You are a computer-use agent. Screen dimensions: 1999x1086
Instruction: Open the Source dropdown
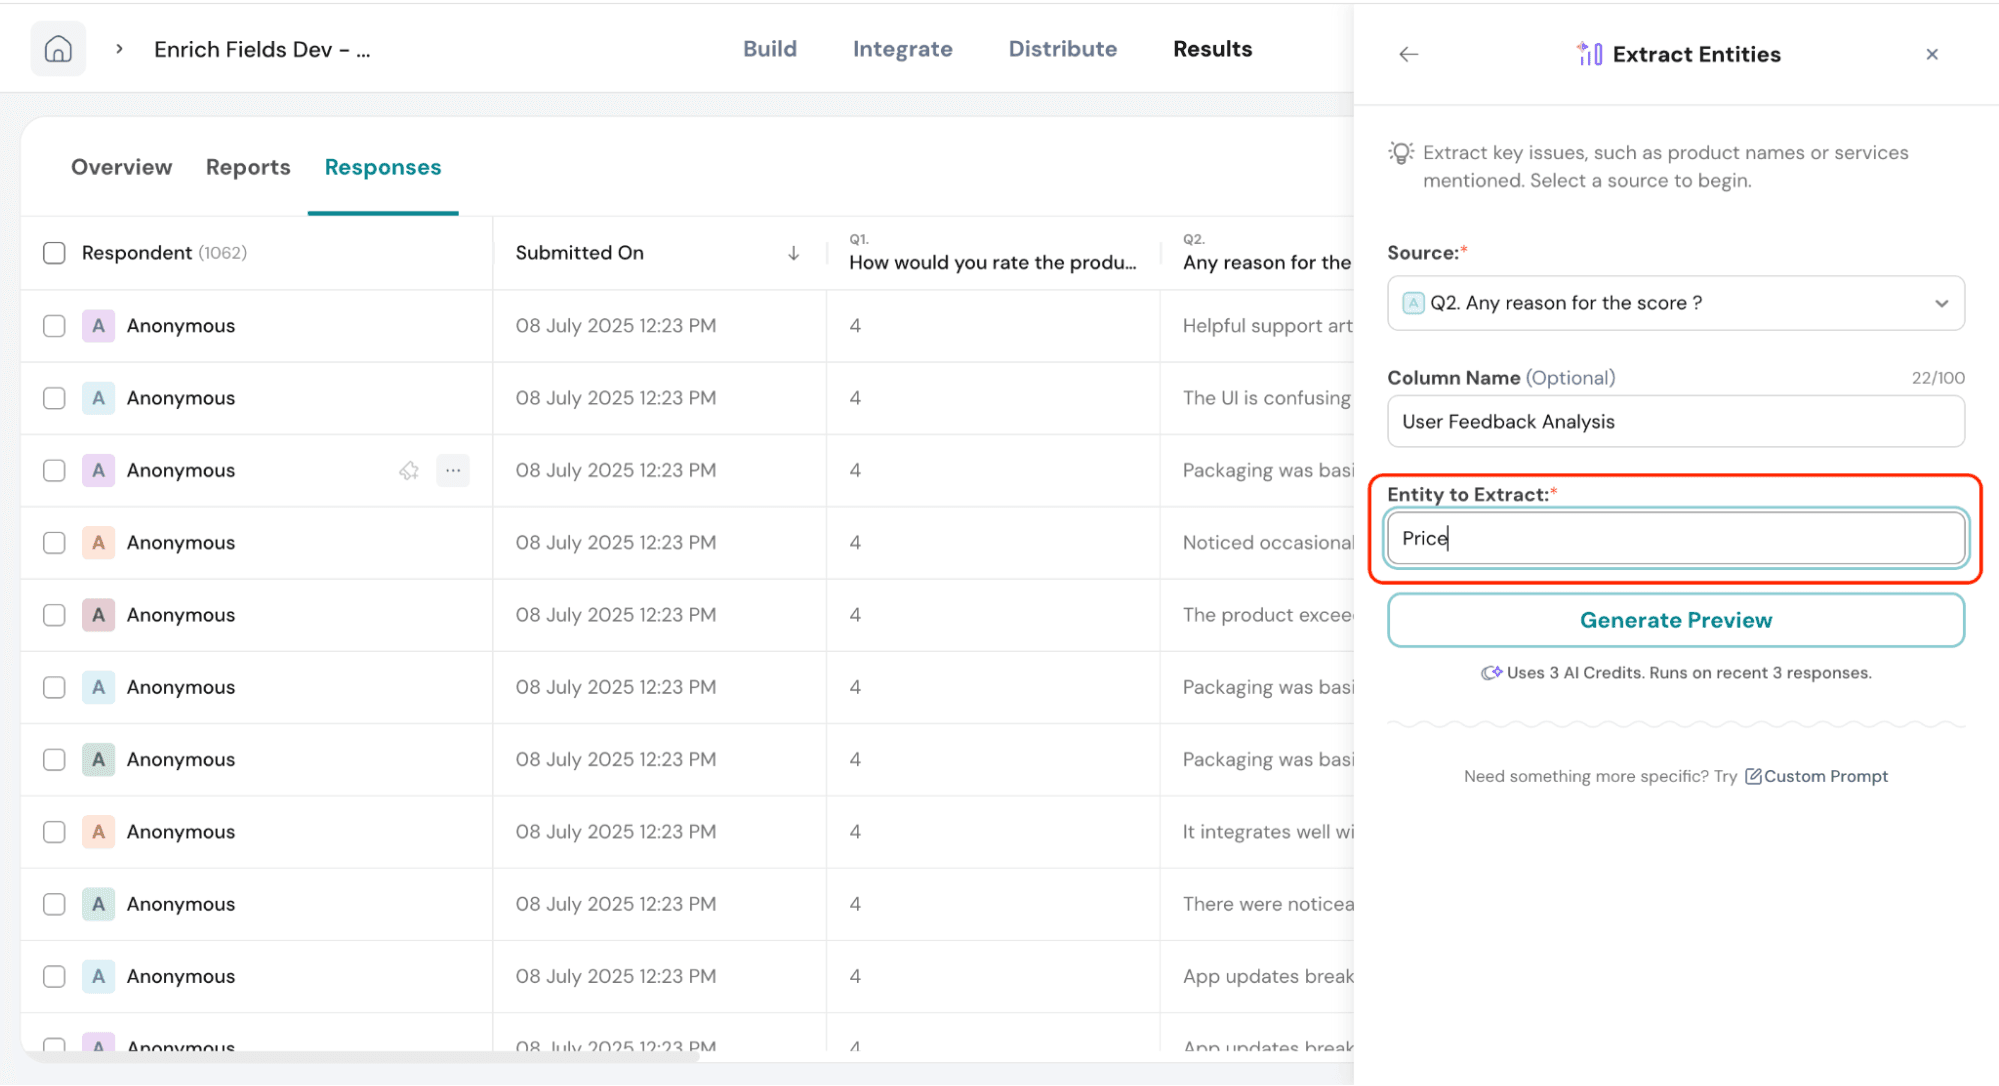(1675, 303)
